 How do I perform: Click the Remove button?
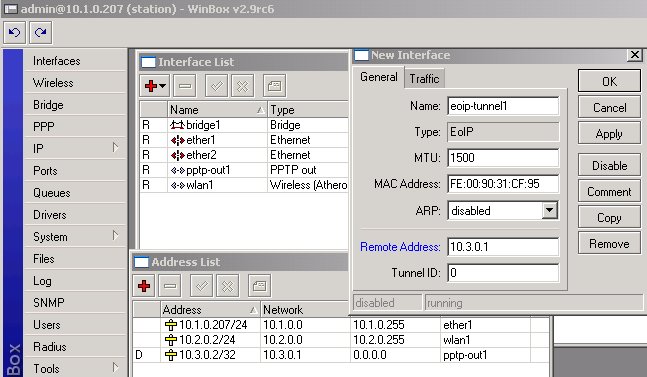pyautogui.click(x=609, y=243)
